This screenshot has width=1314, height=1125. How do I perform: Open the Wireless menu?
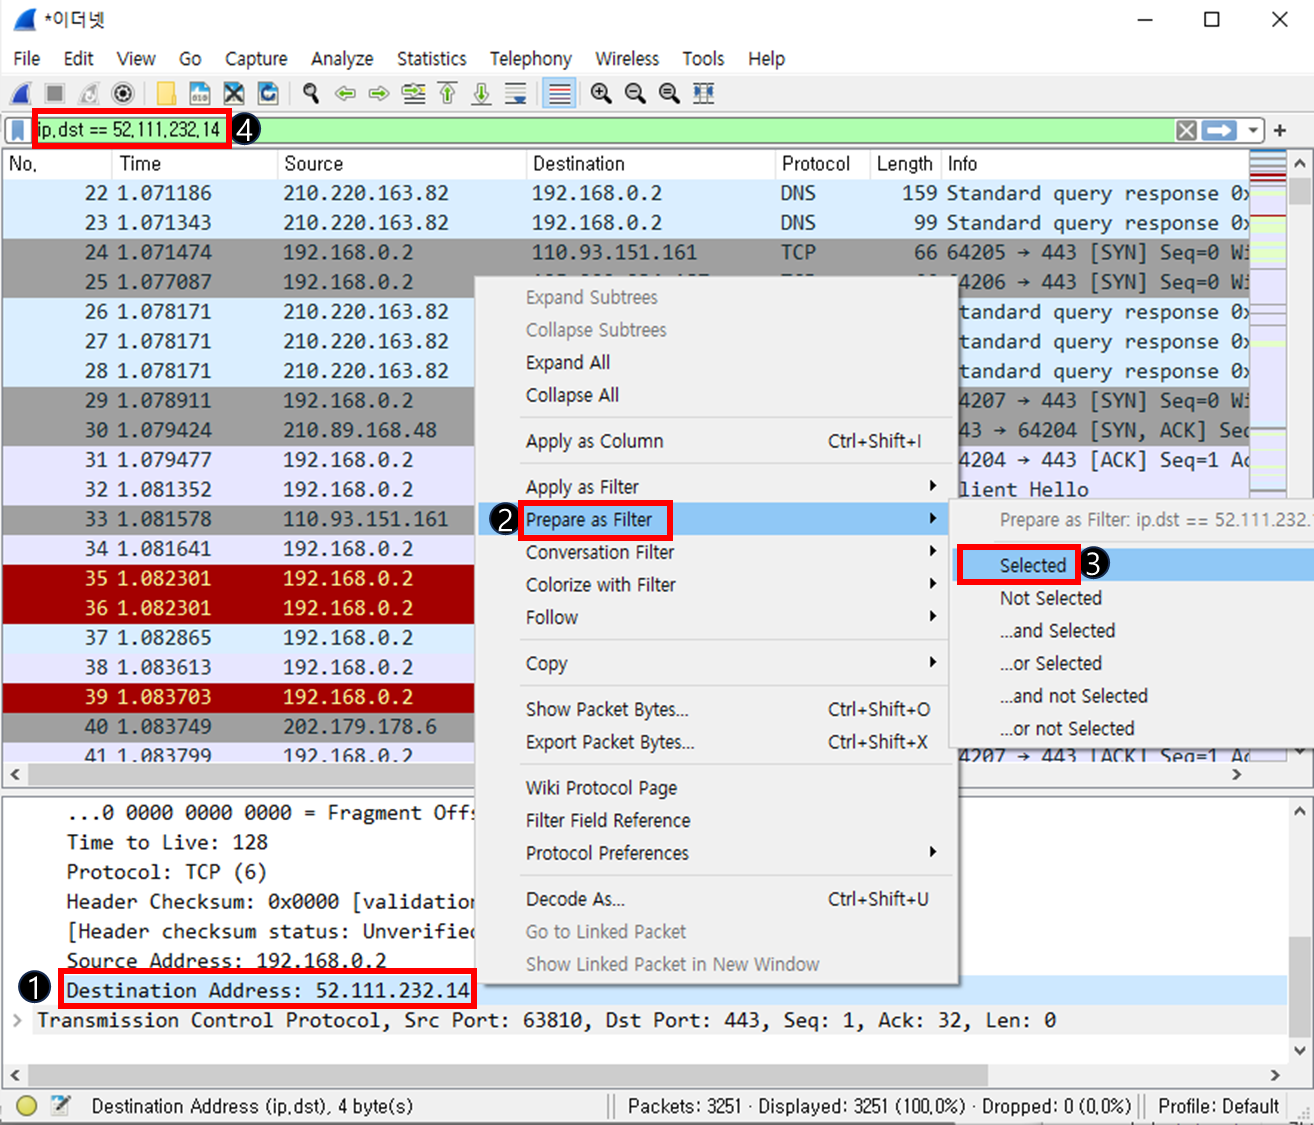pyautogui.click(x=627, y=59)
